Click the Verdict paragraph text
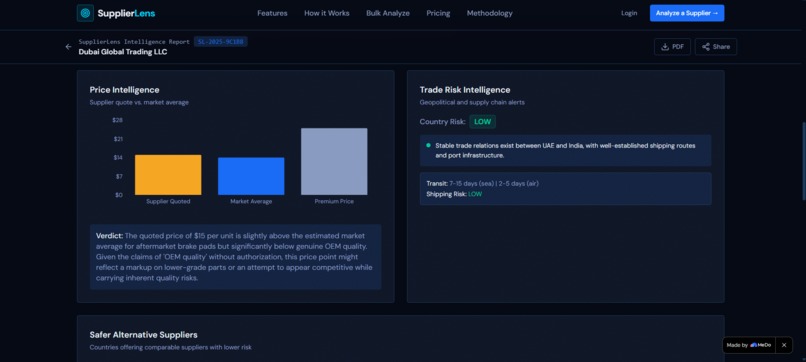The width and height of the screenshot is (806, 362). click(235, 257)
